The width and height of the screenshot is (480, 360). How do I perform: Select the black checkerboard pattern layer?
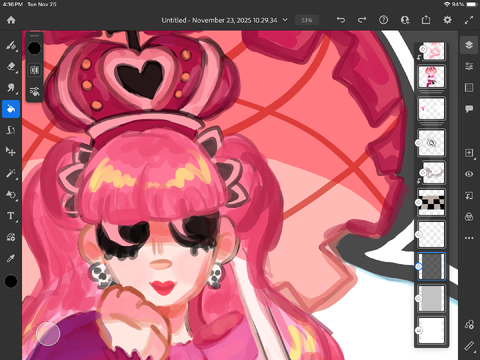[x=431, y=202]
